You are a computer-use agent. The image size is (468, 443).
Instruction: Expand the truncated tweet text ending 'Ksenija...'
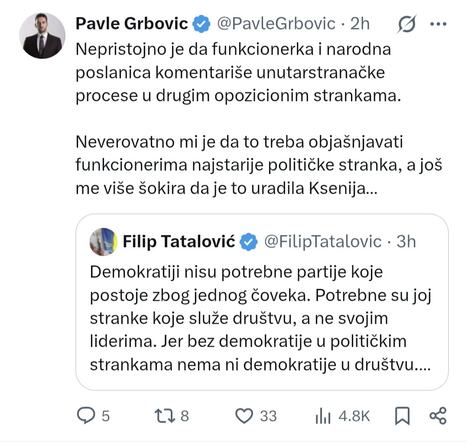click(259, 119)
